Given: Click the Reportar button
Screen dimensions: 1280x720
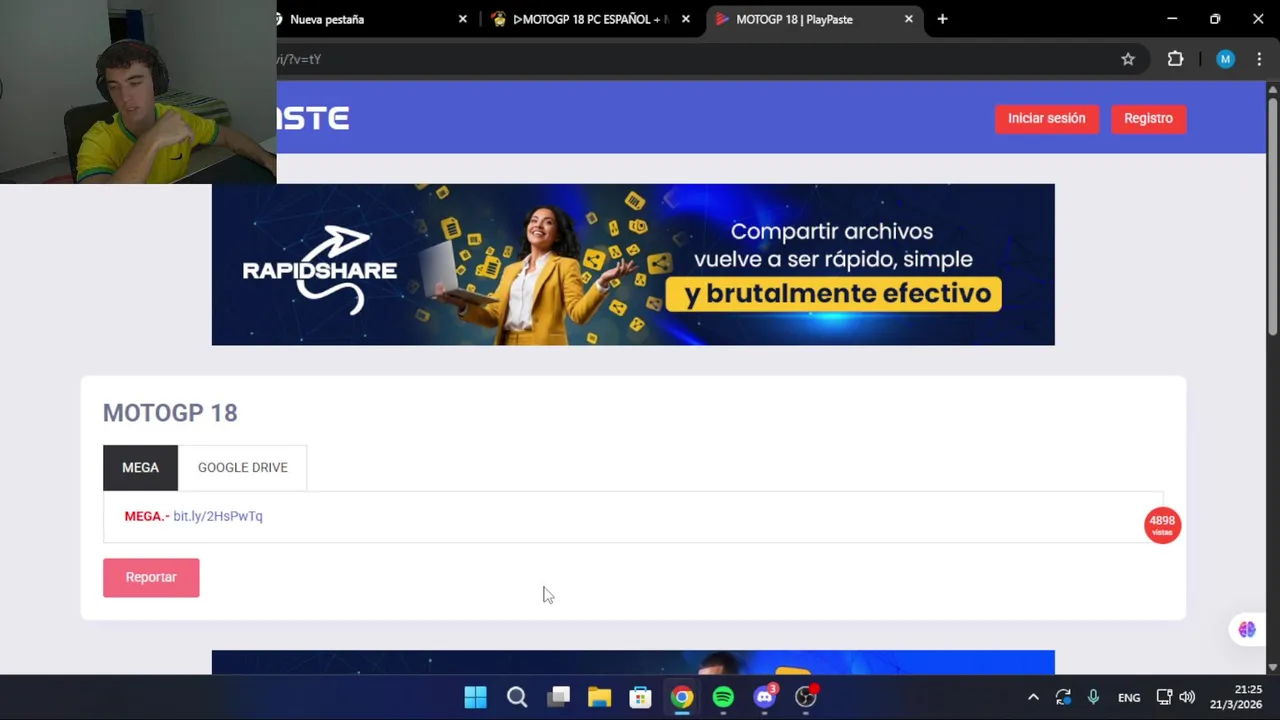Looking at the screenshot, I should point(151,577).
